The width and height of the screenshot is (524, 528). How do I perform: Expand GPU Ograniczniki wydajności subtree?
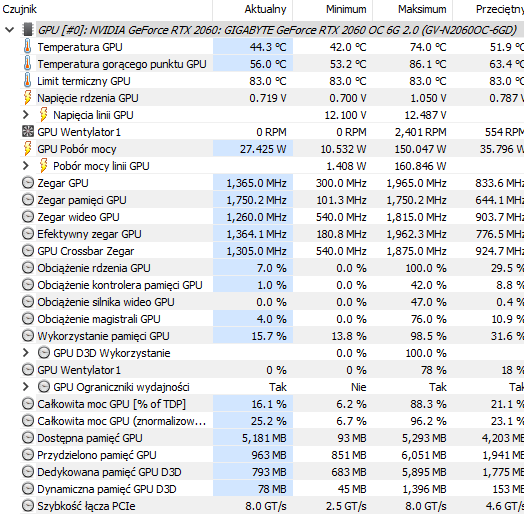pos(26,387)
